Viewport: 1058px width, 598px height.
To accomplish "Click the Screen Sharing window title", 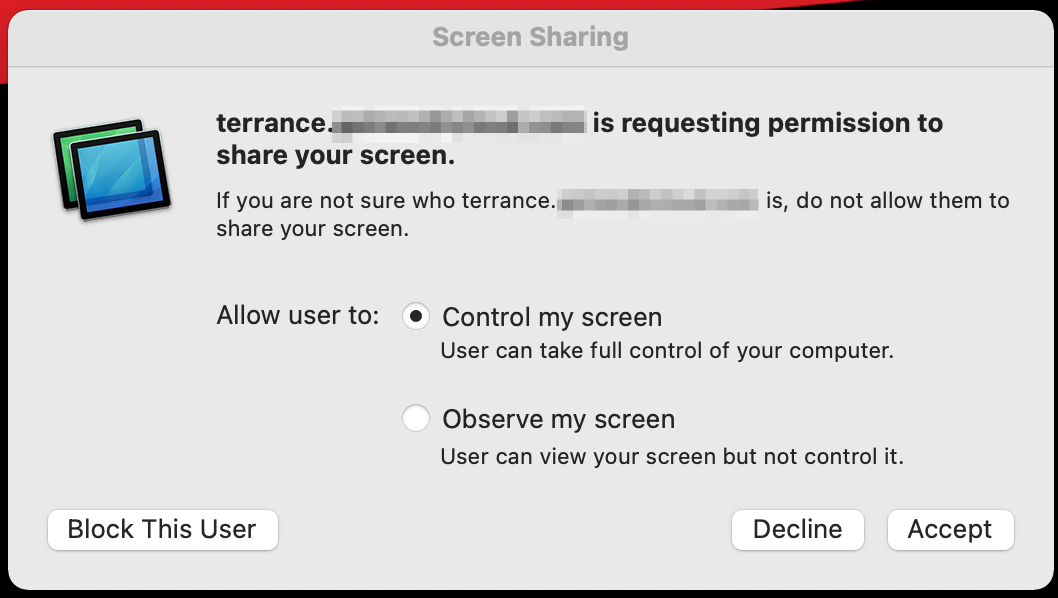I will [530, 37].
